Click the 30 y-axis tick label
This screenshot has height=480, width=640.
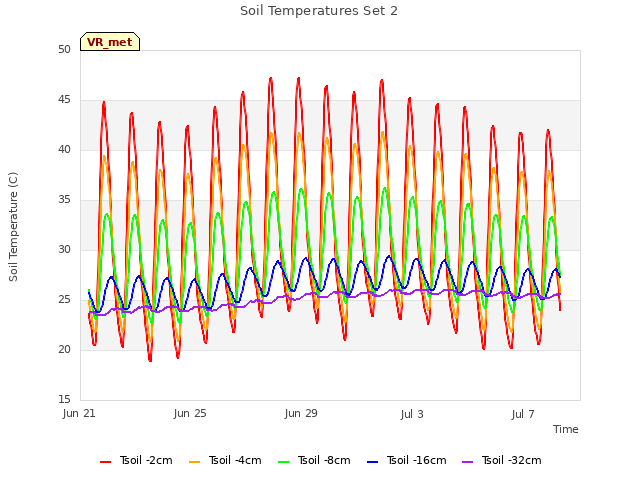point(64,249)
